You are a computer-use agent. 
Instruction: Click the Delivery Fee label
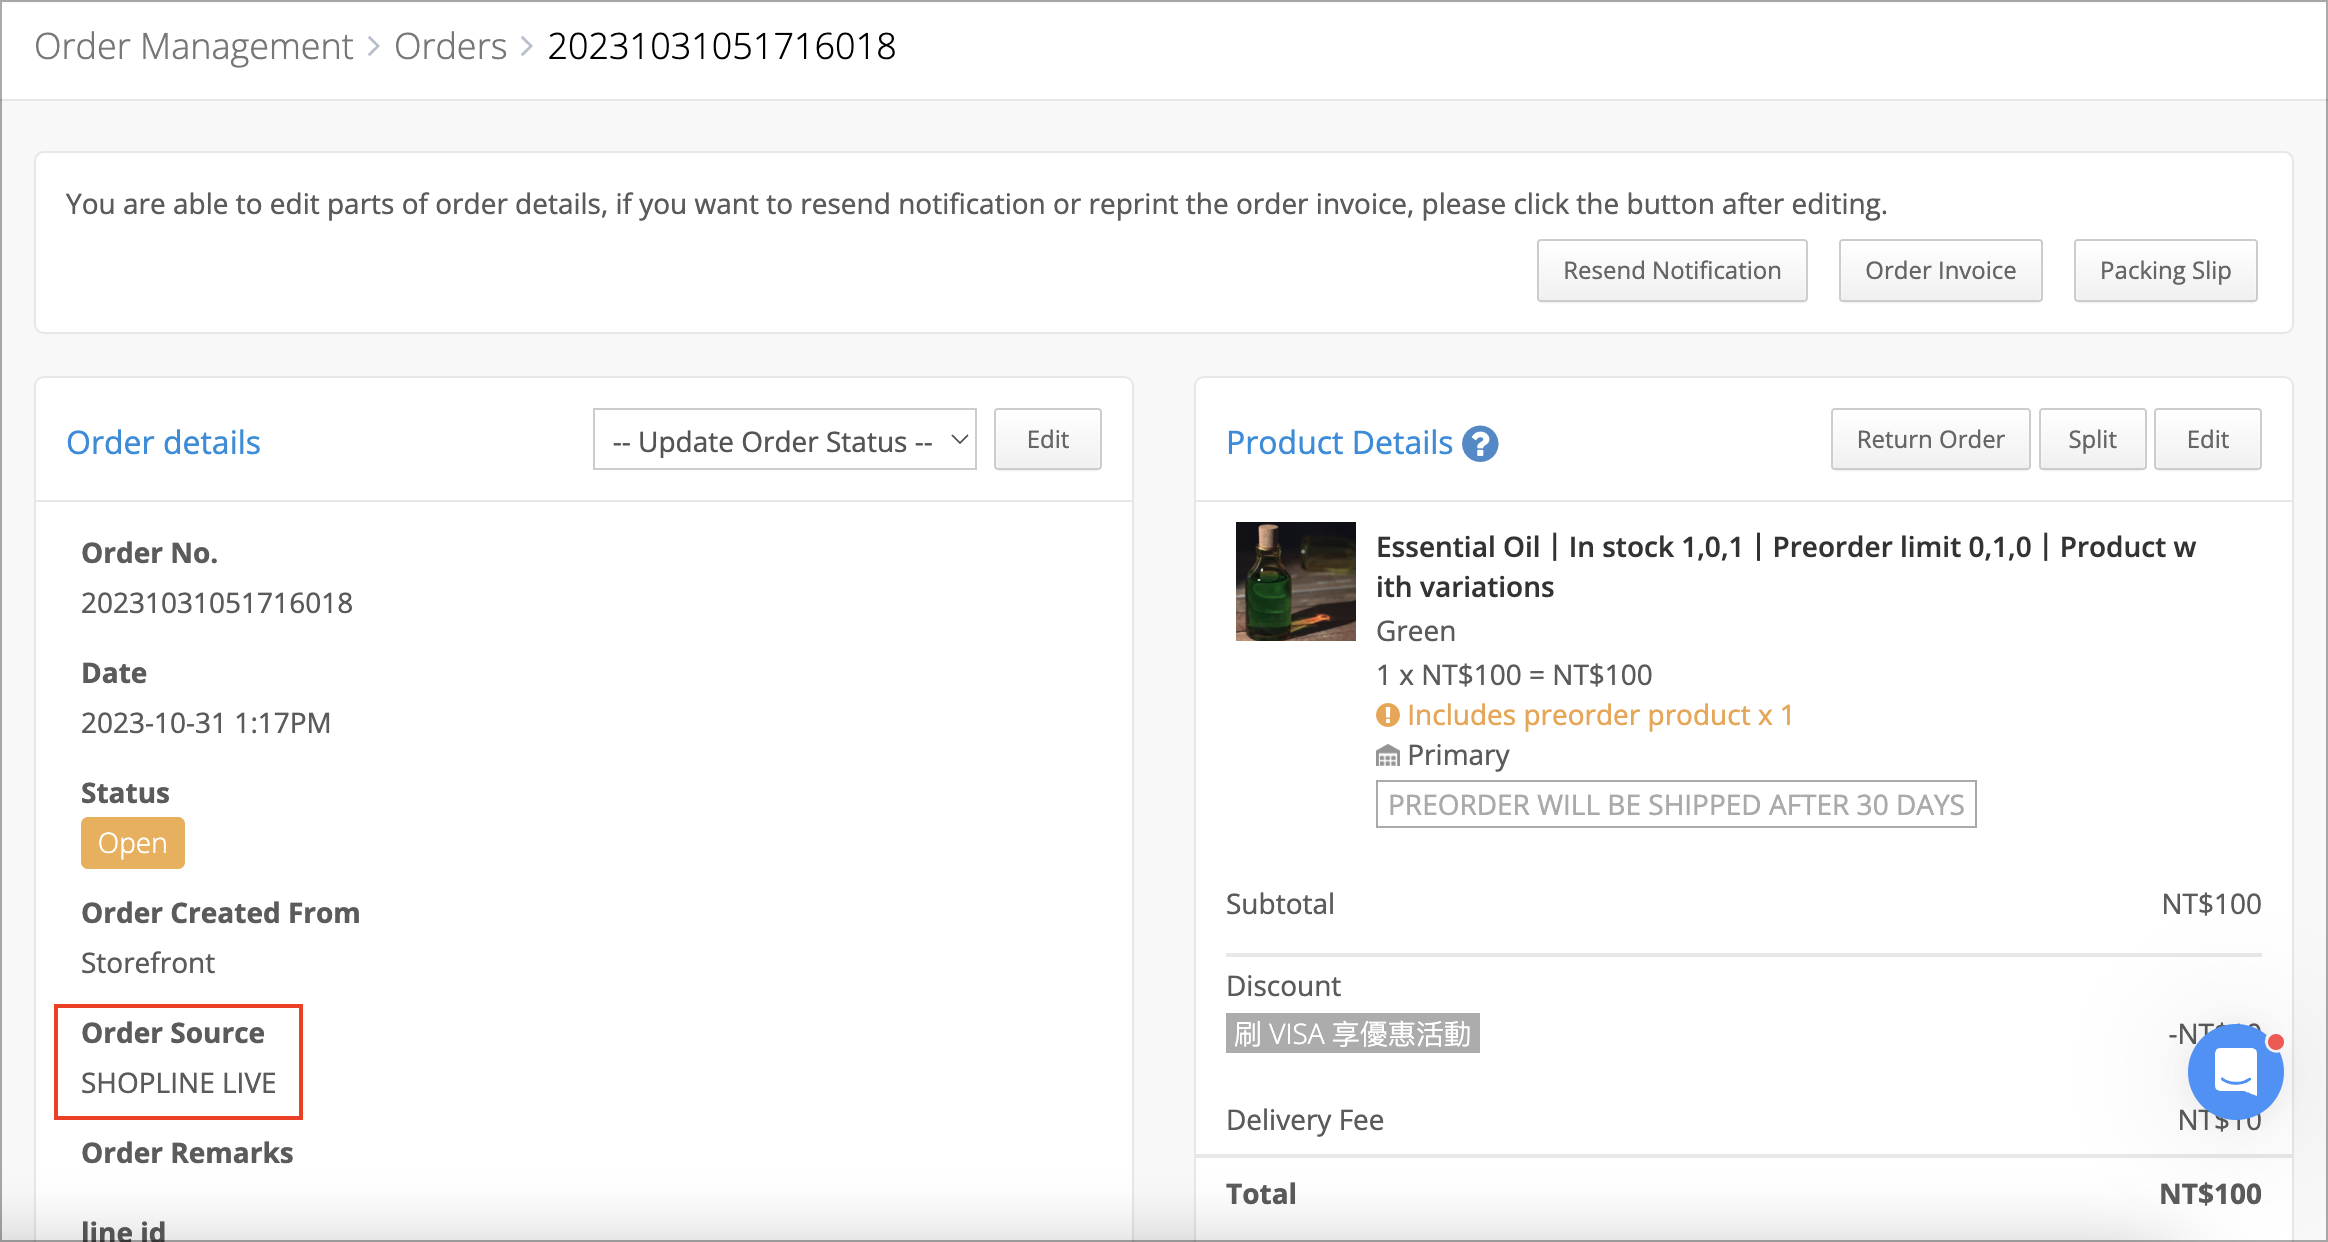tap(1305, 1120)
